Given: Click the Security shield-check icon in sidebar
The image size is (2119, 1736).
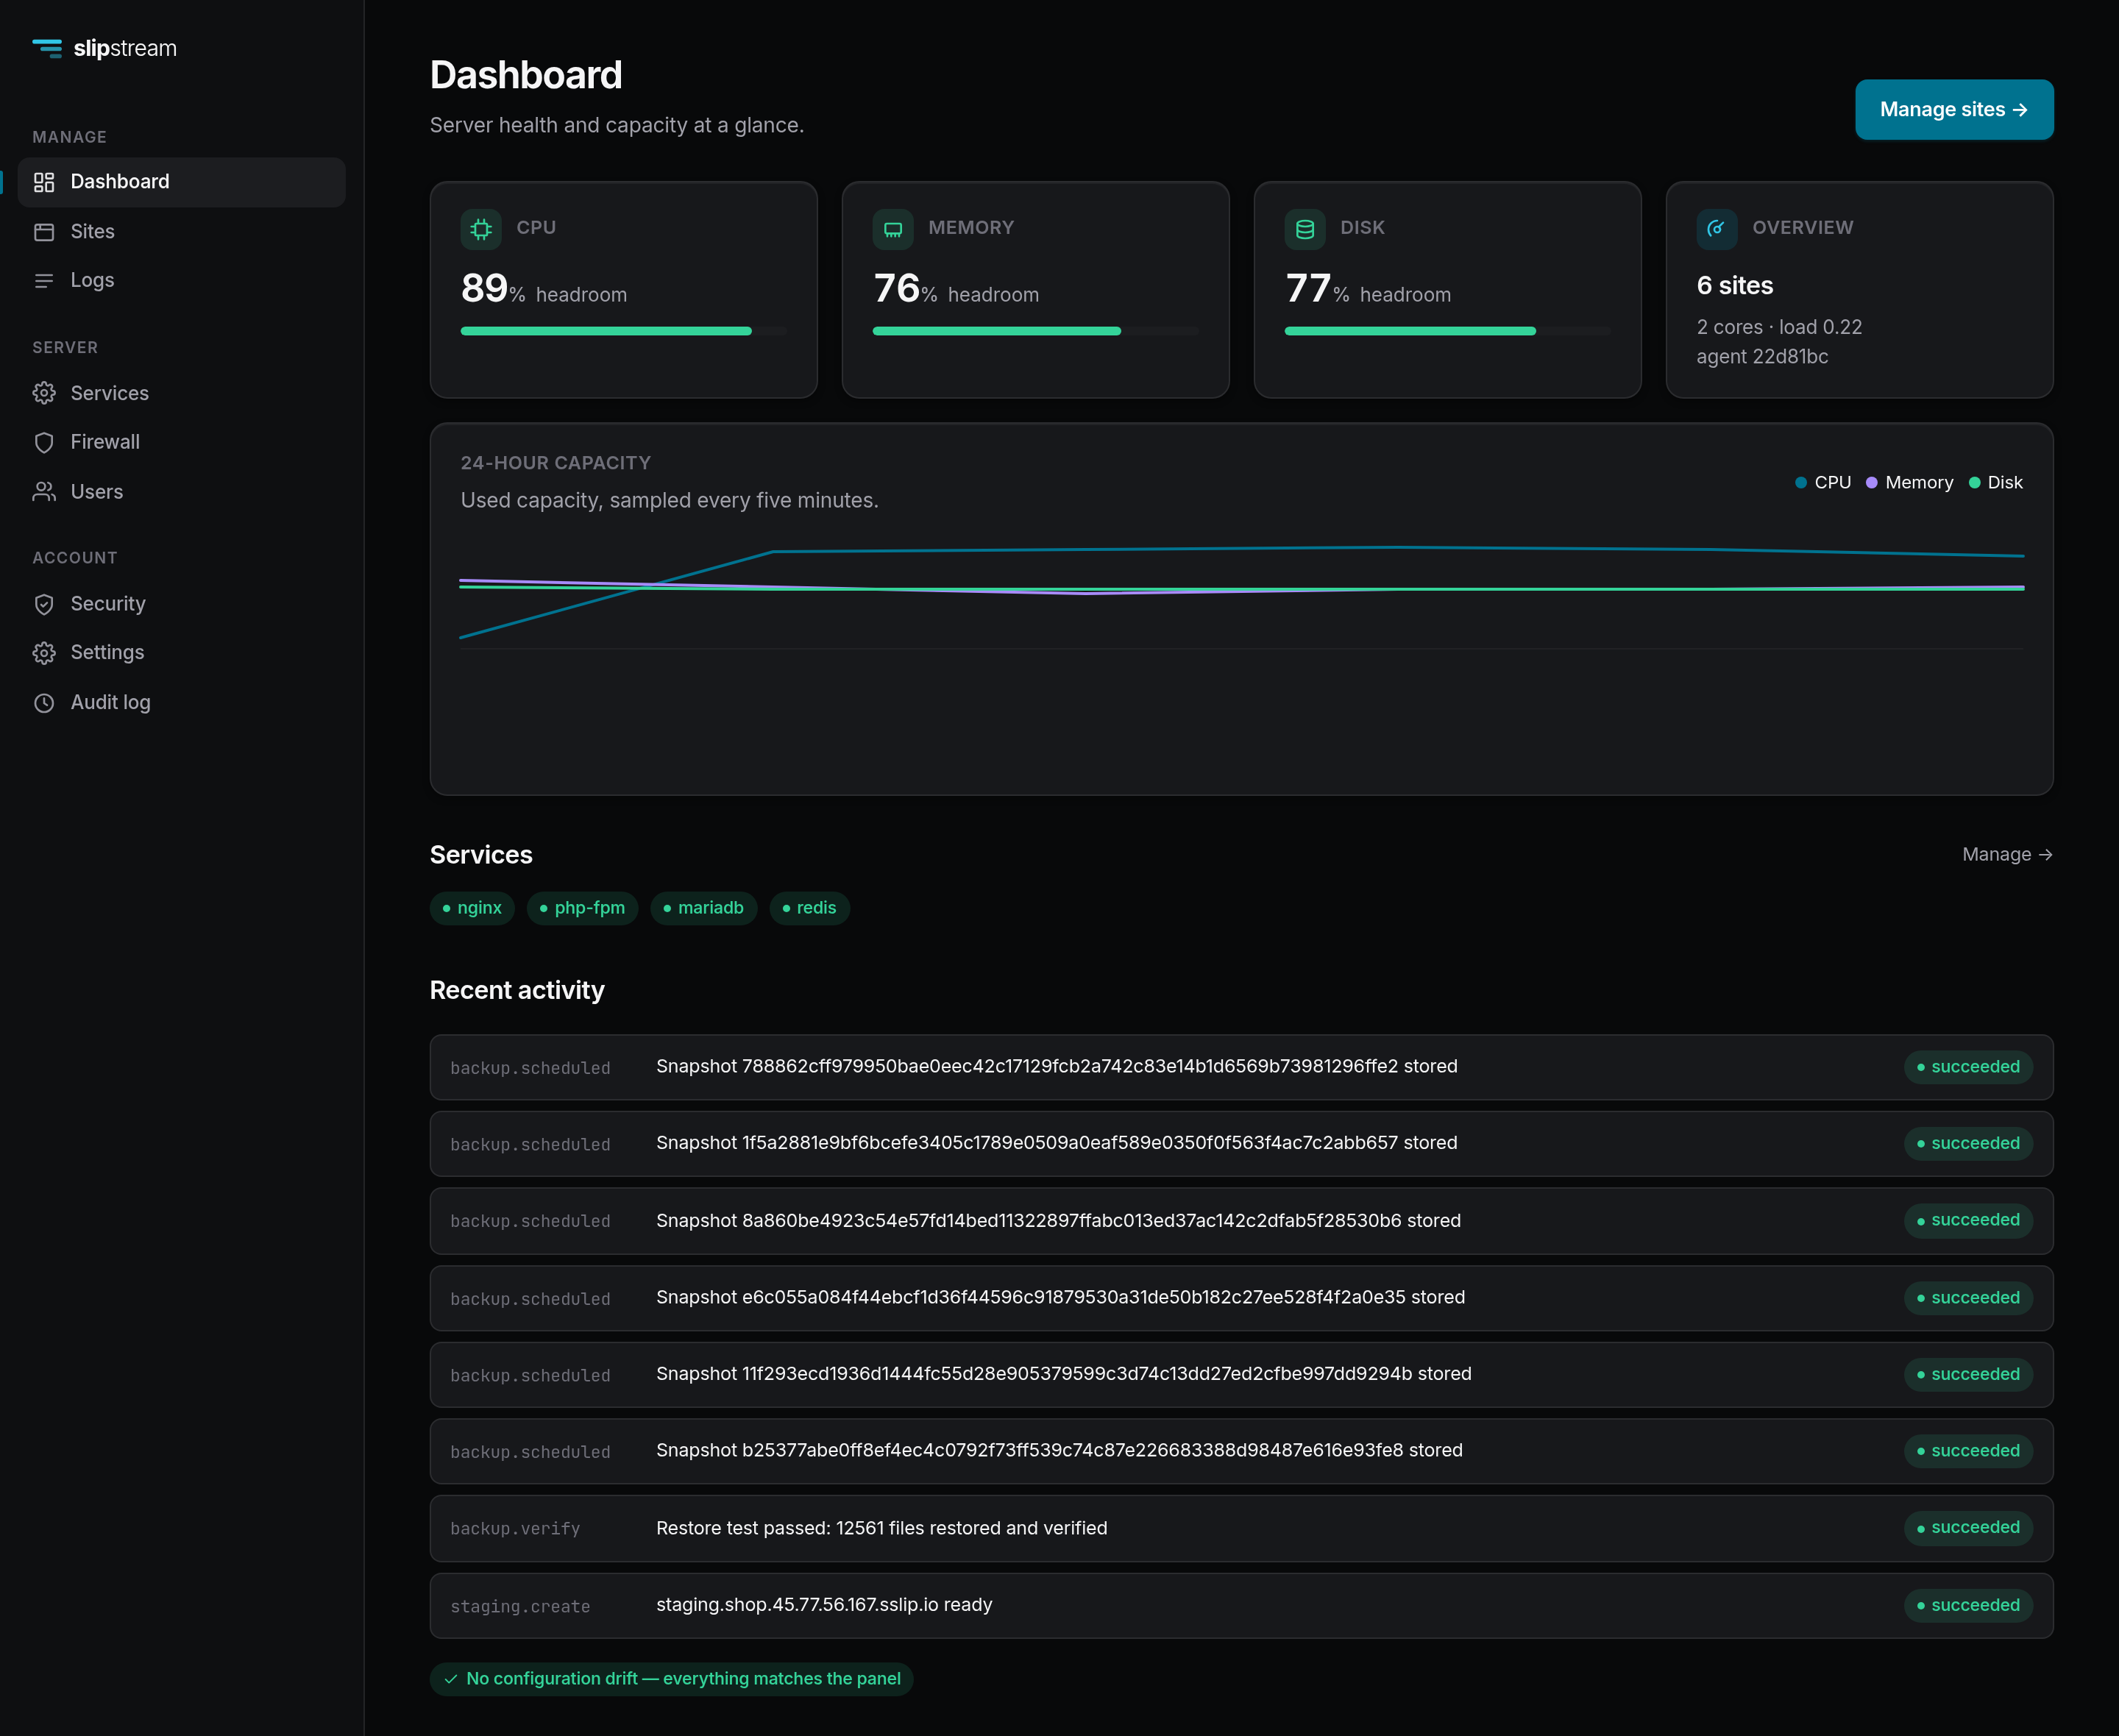Looking at the screenshot, I should point(44,604).
